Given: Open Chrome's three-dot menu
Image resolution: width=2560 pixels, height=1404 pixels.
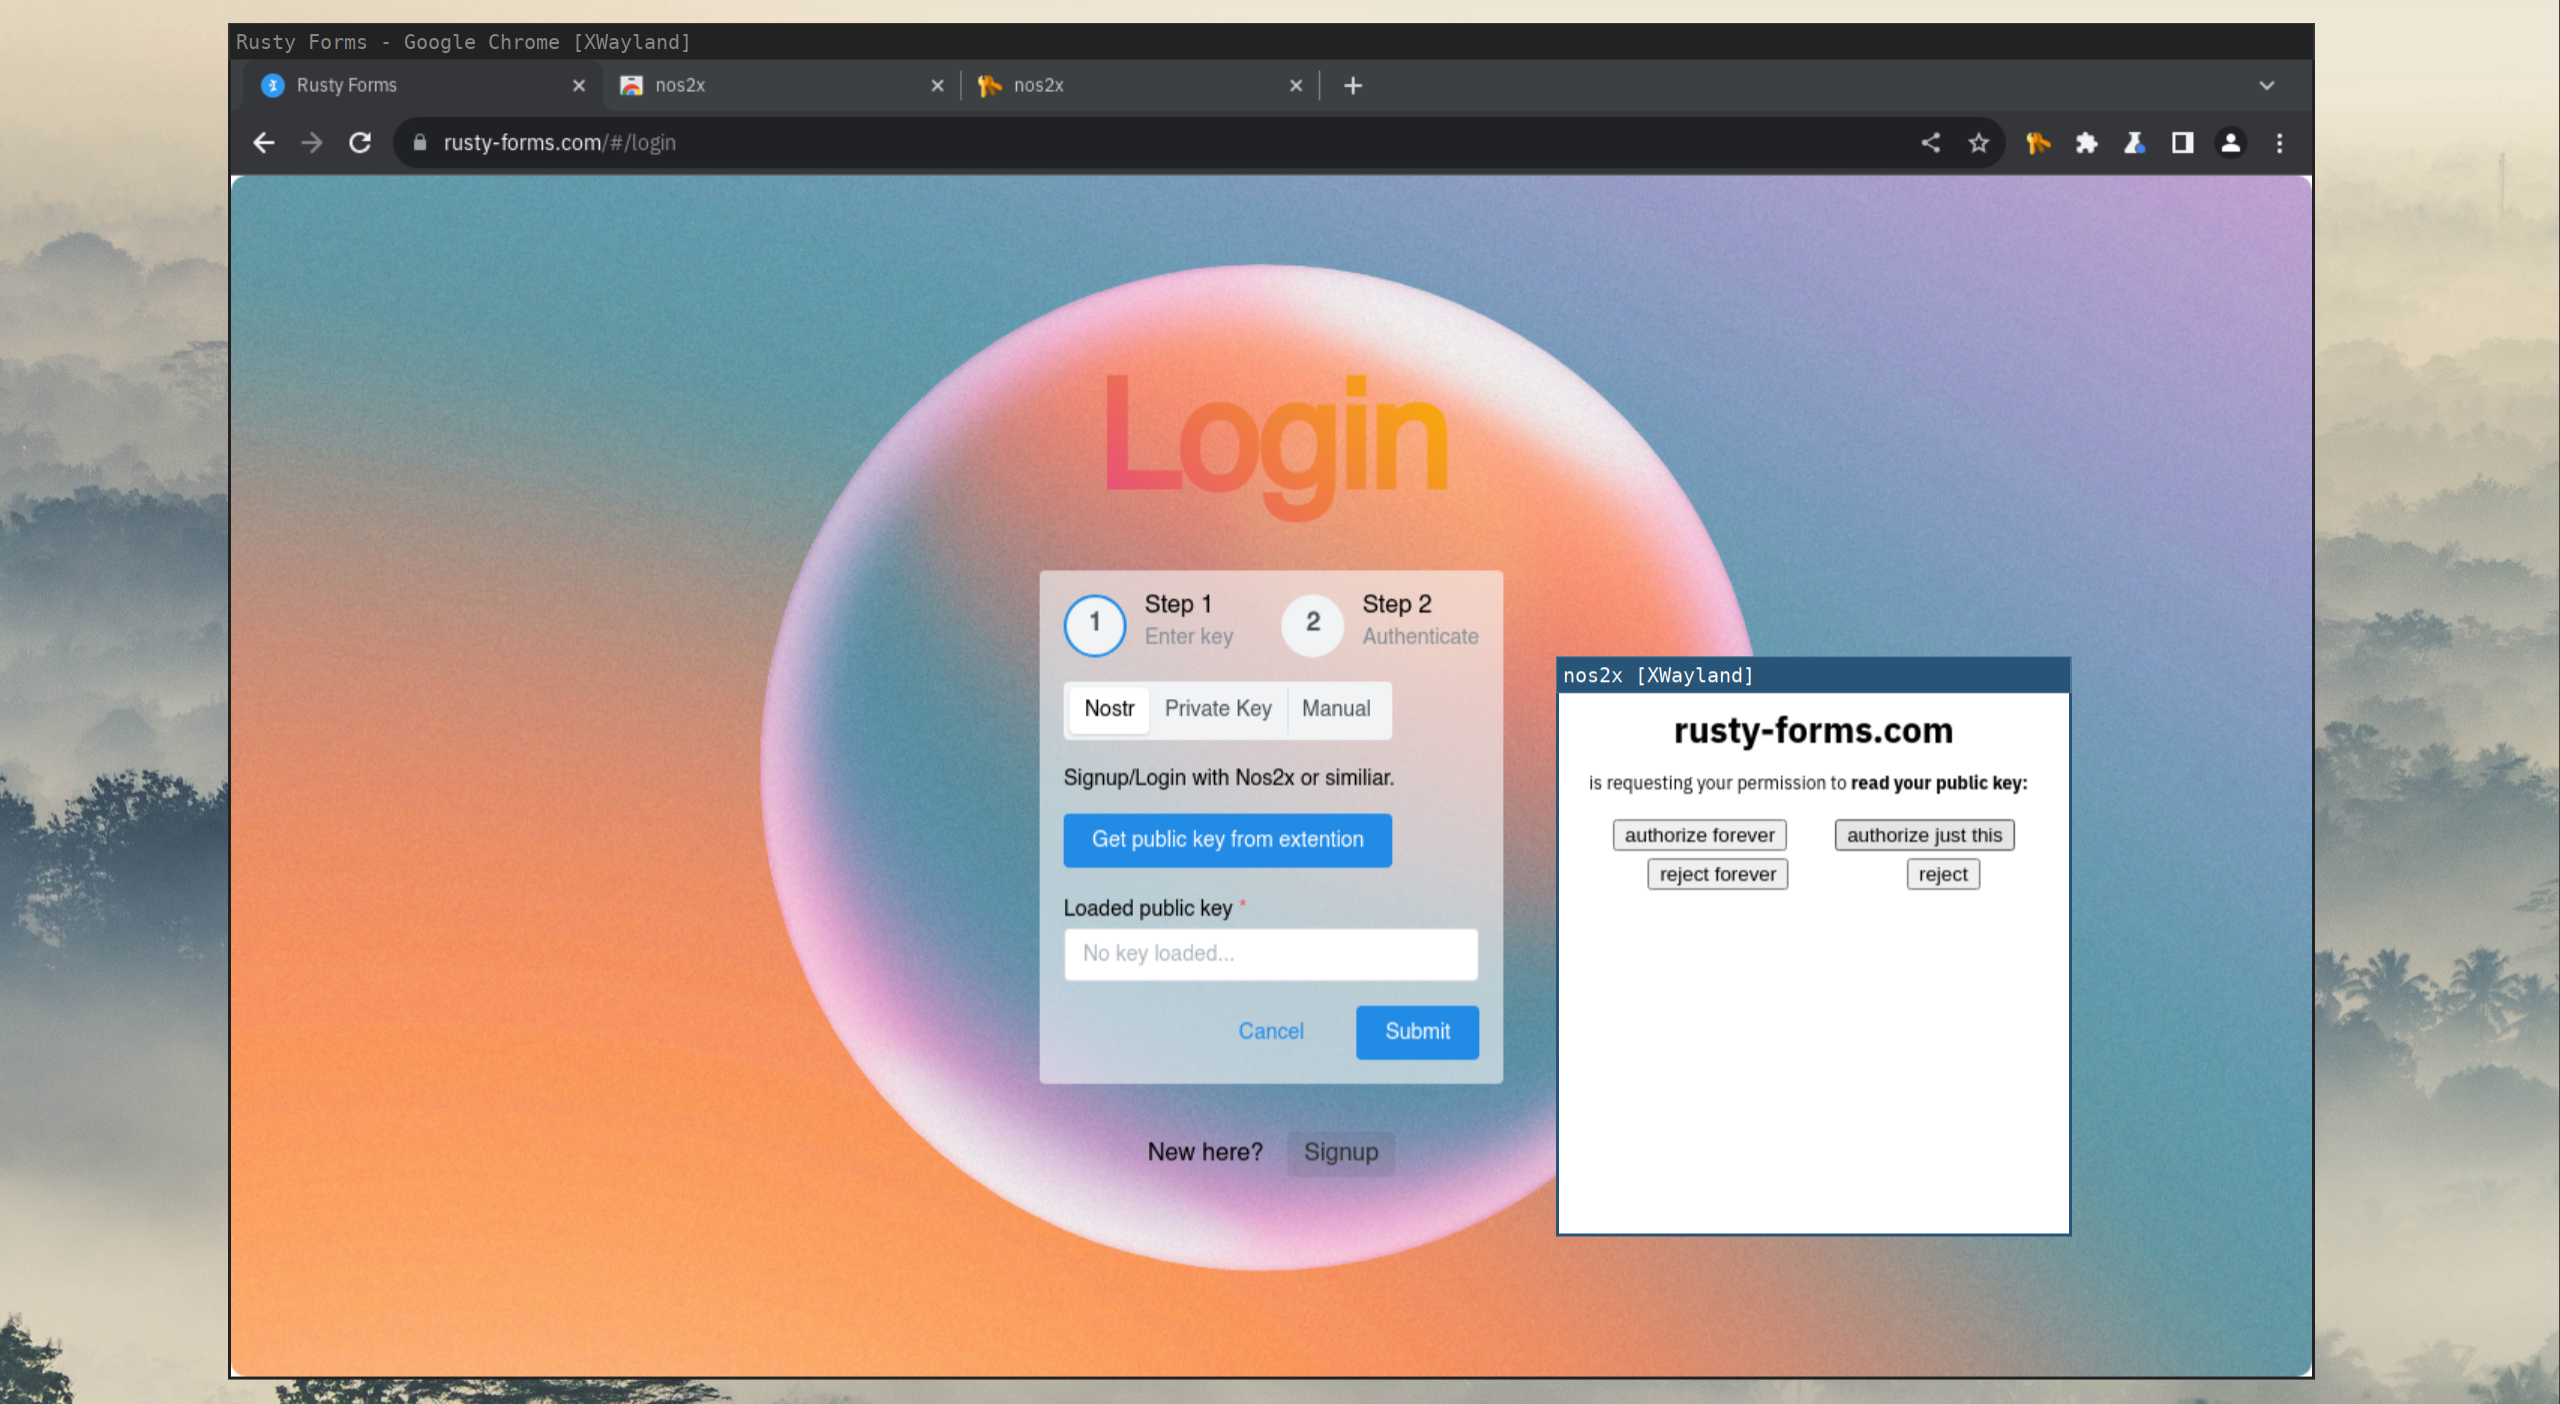Looking at the screenshot, I should pos(2279,143).
